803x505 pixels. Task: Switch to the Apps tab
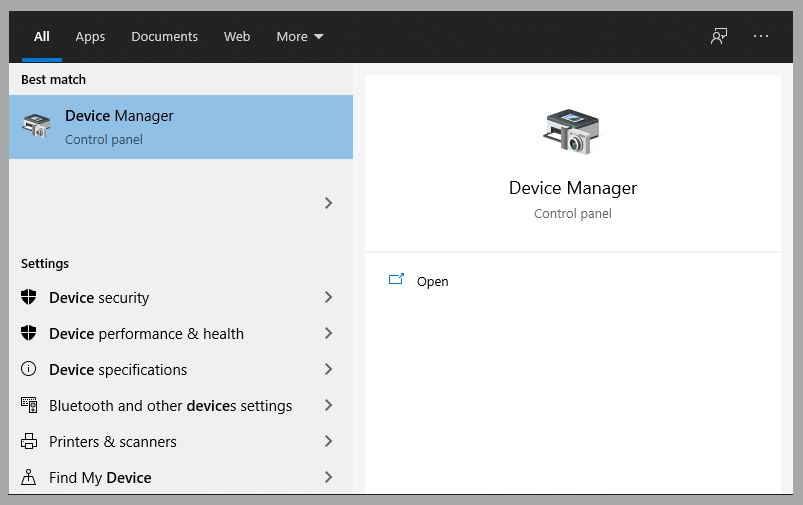(90, 37)
